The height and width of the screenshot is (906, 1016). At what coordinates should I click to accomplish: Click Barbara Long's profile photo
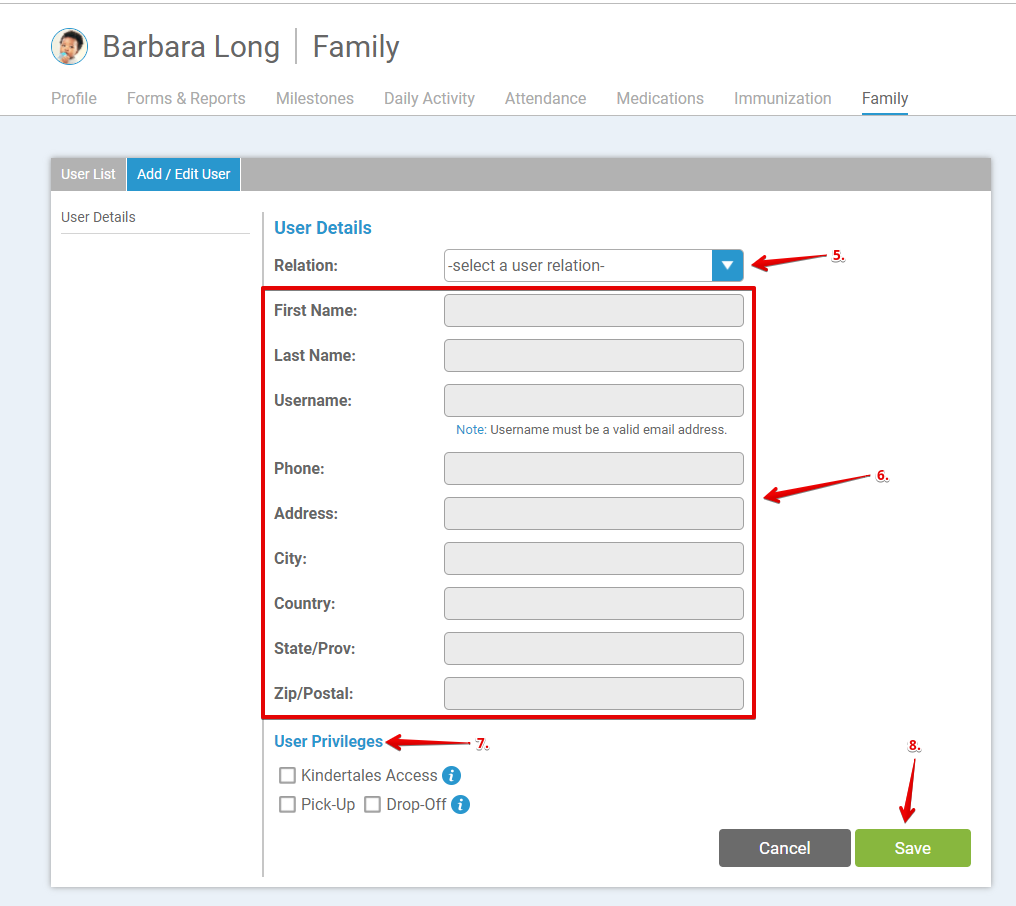pos(69,46)
